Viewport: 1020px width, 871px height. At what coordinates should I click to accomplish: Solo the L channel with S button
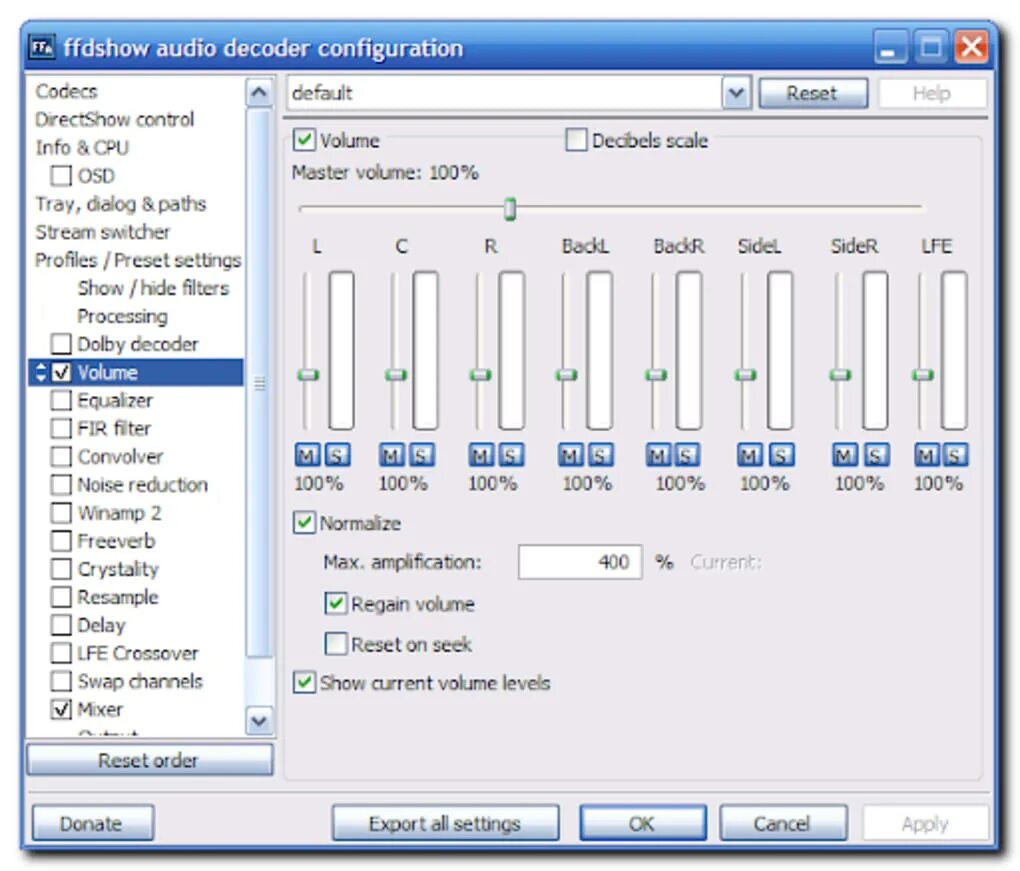337,455
